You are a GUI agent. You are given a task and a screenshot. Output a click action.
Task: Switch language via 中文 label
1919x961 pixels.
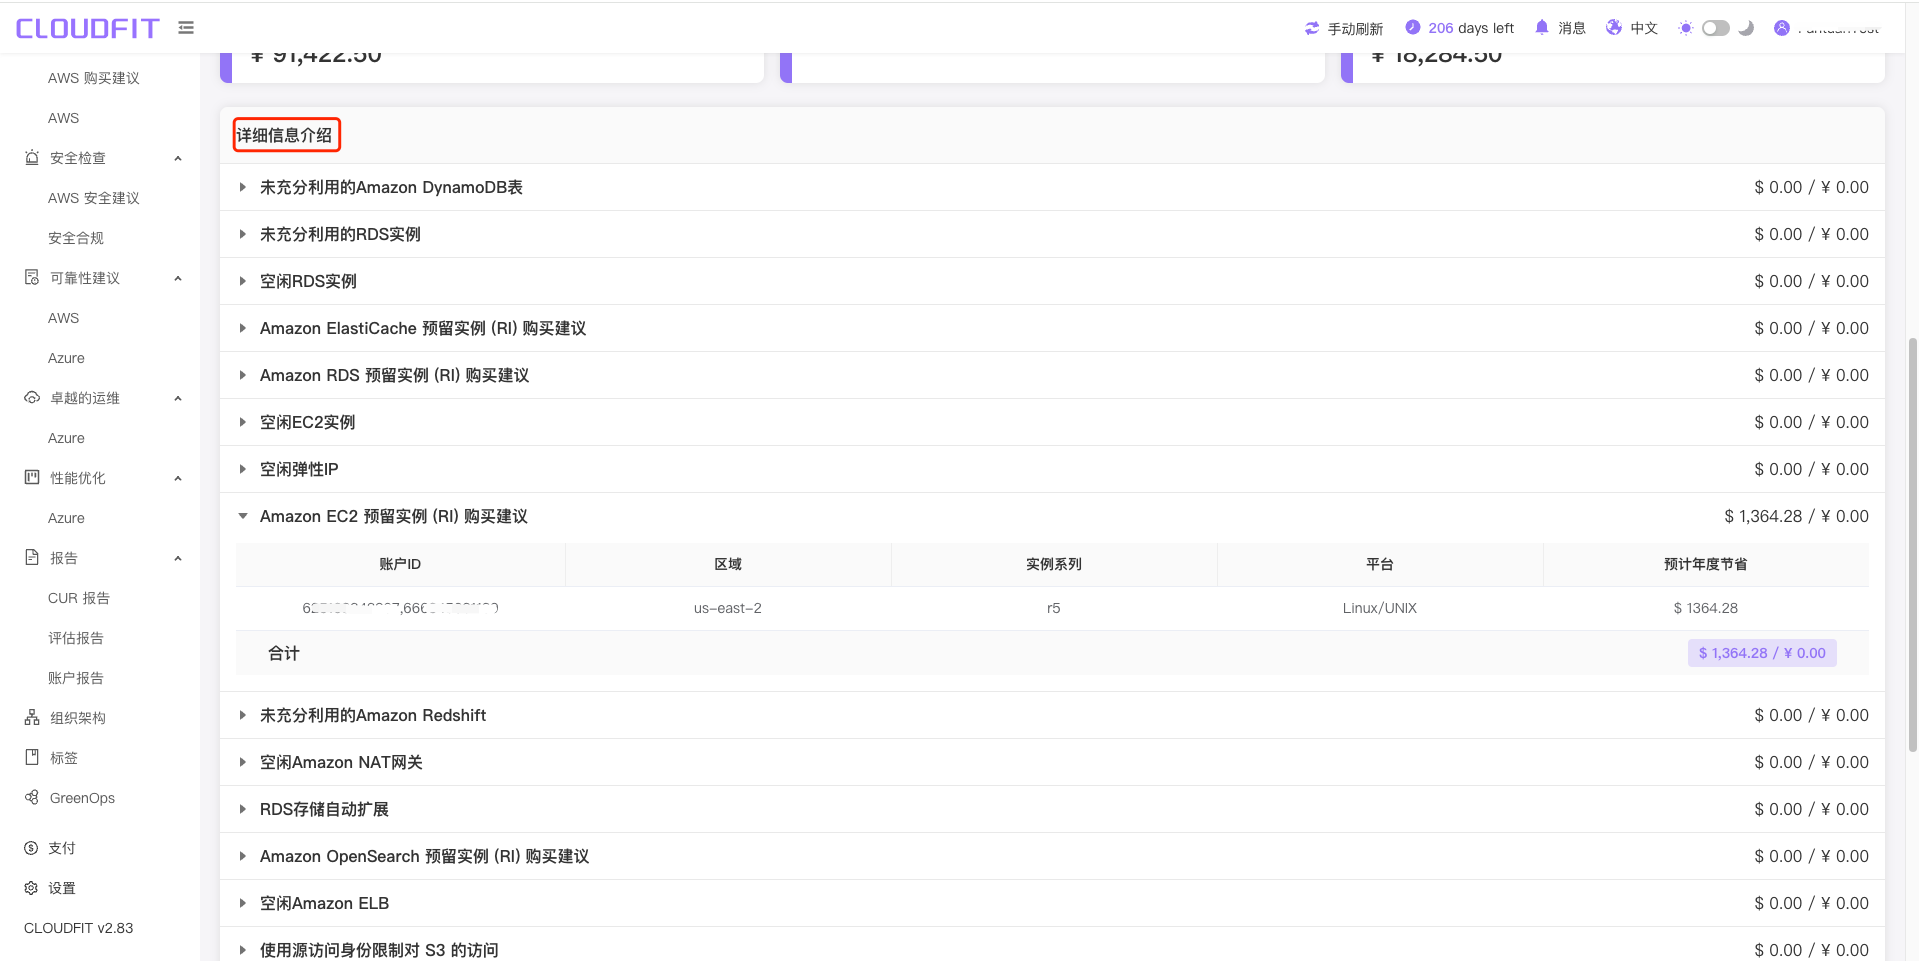(x=1644, y=28)
